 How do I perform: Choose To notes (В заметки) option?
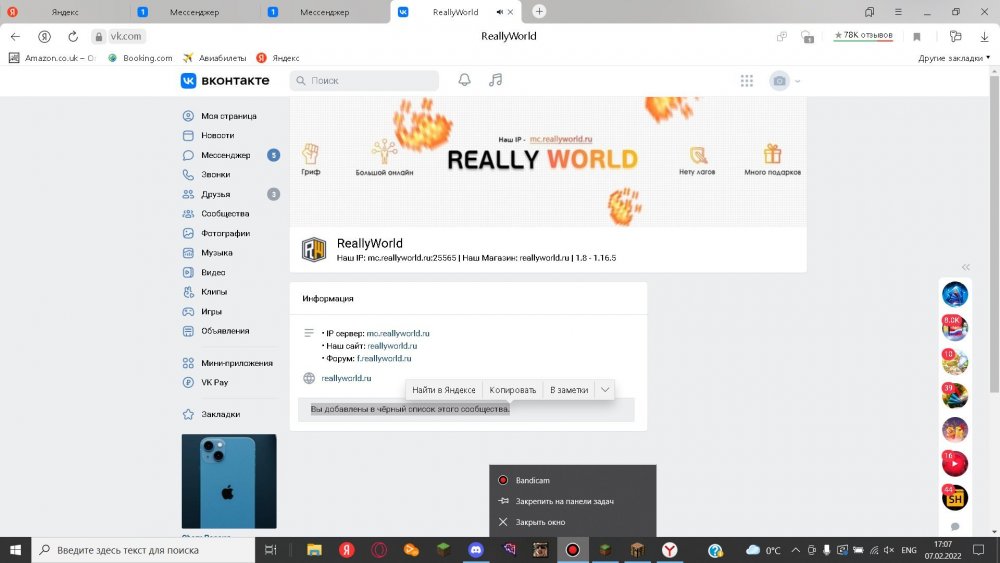569,390
